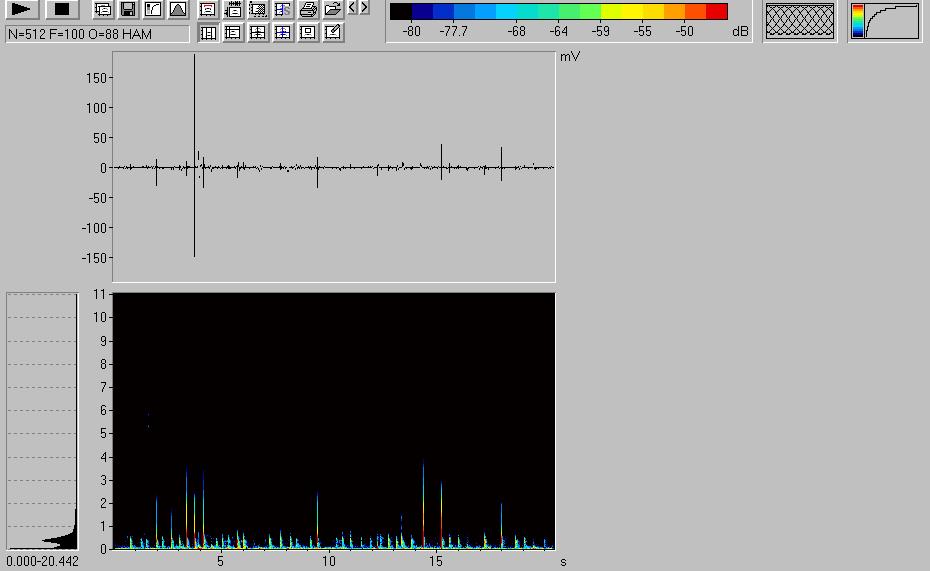This screenshot has width=930, height=571.
Task: Open the color gradient curve button
Action: tap(885, 21)
